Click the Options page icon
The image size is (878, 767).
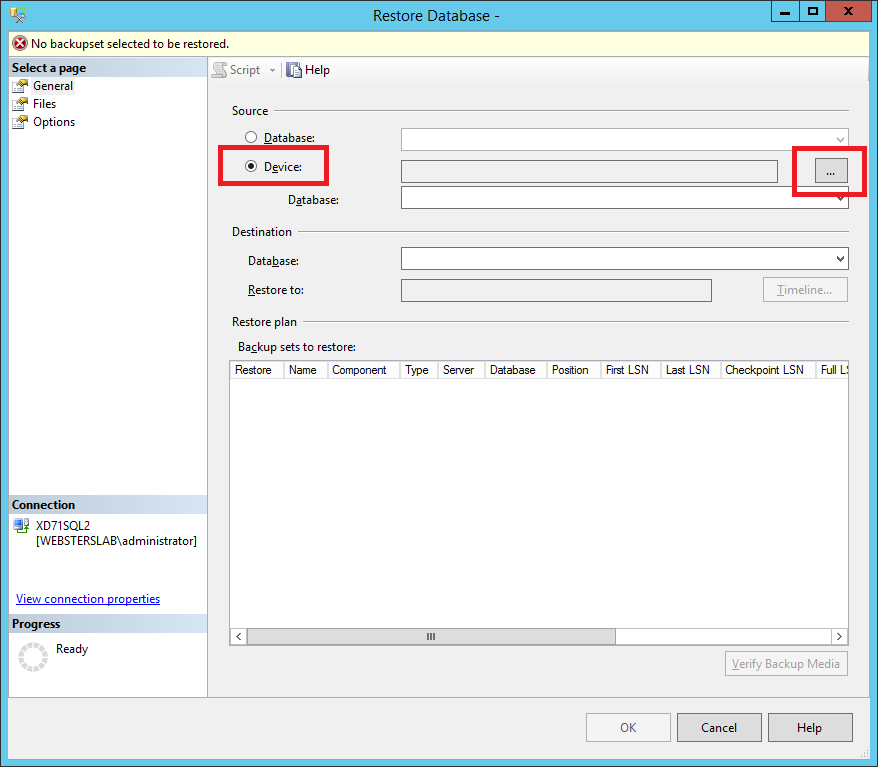[x=20, y=122]
